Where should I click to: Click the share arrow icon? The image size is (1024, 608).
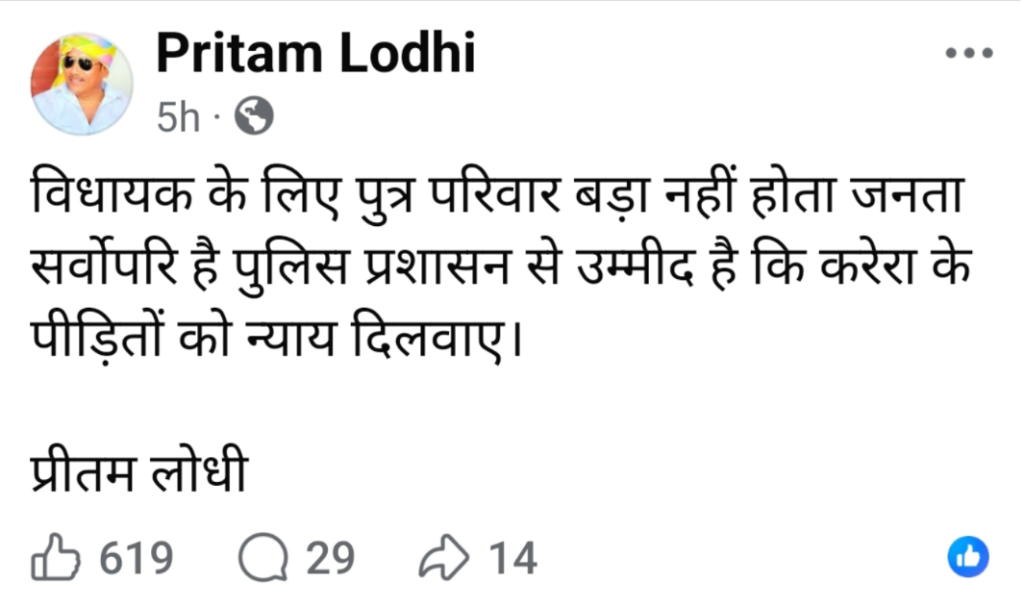point(448,559)
